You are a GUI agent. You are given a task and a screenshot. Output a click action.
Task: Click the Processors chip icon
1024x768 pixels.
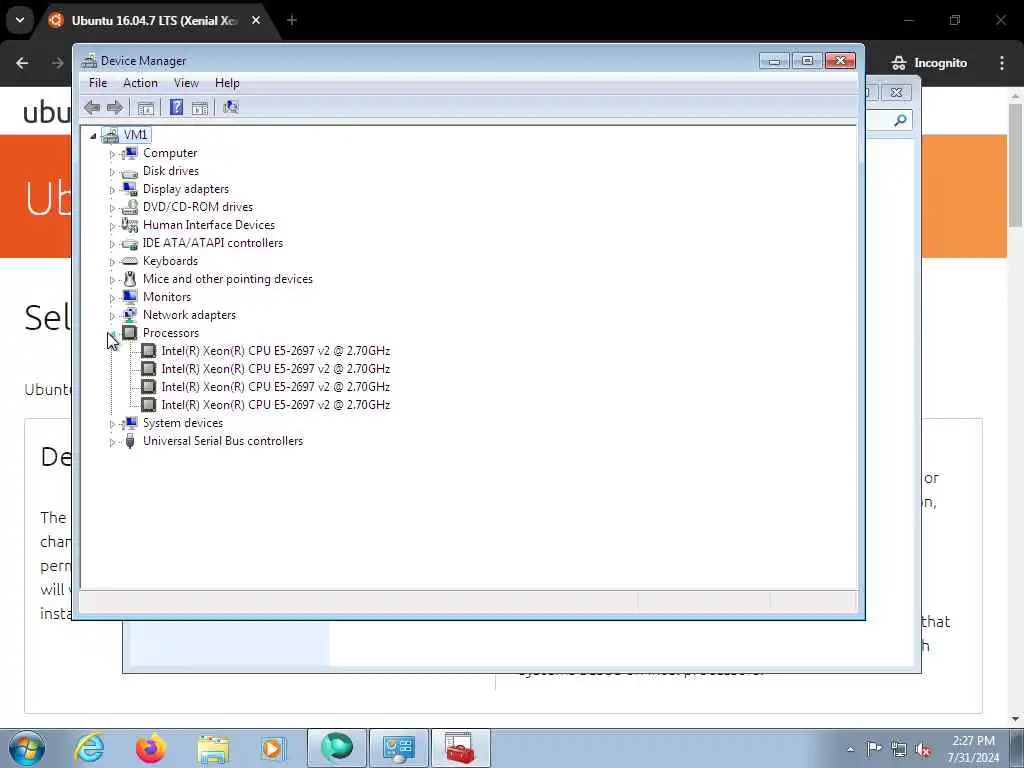click(130, 332)
